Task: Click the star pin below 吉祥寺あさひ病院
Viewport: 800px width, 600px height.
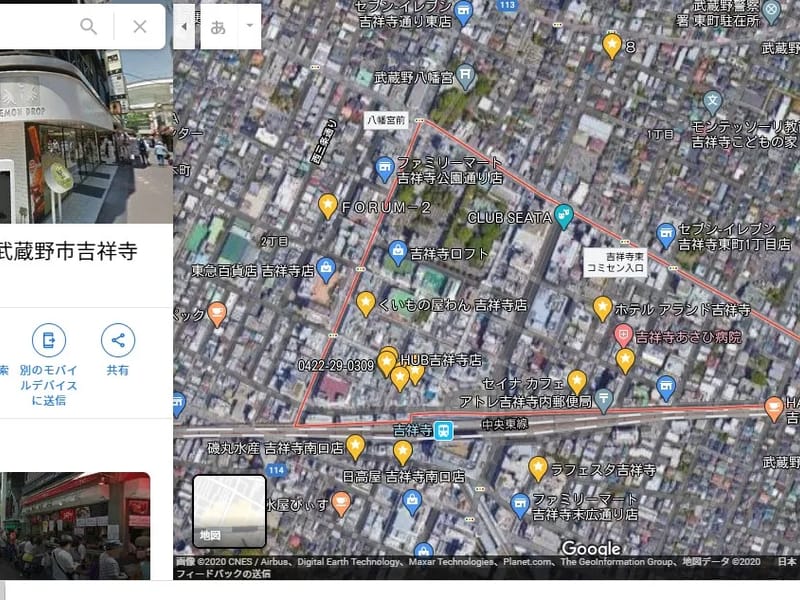Action: 625,361
